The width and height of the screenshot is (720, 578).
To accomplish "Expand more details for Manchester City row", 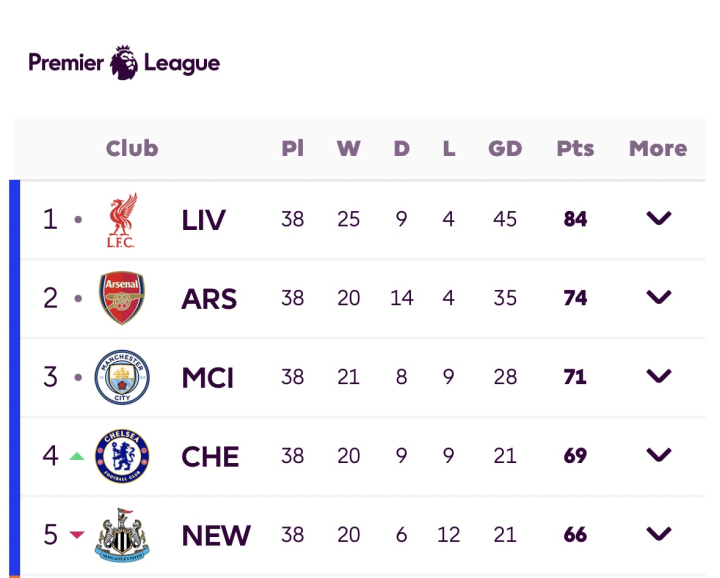I will 659,376.
